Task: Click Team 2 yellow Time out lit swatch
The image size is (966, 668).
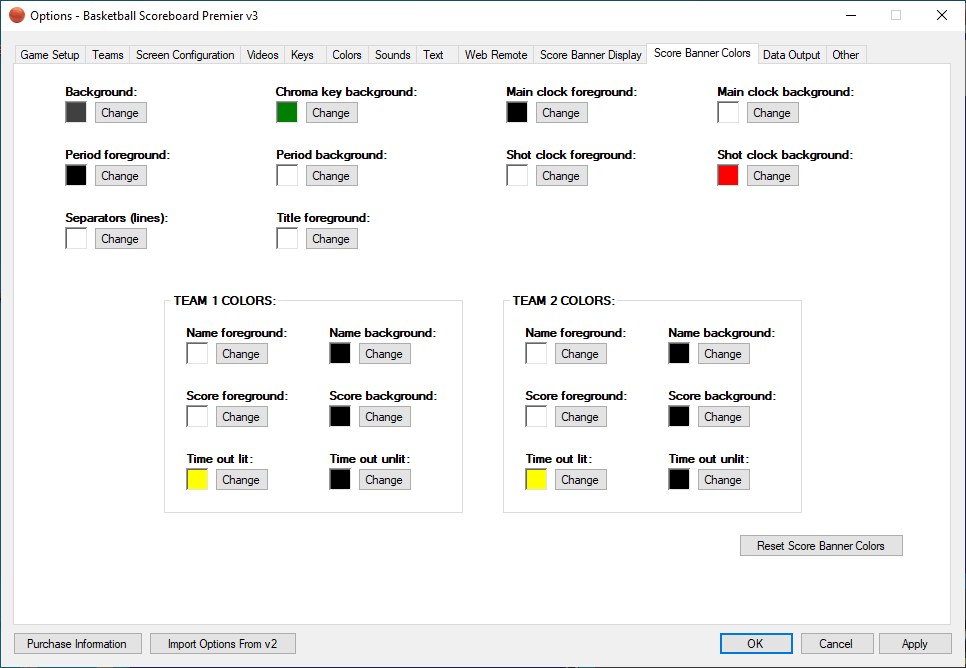Action: click(536, 480)
